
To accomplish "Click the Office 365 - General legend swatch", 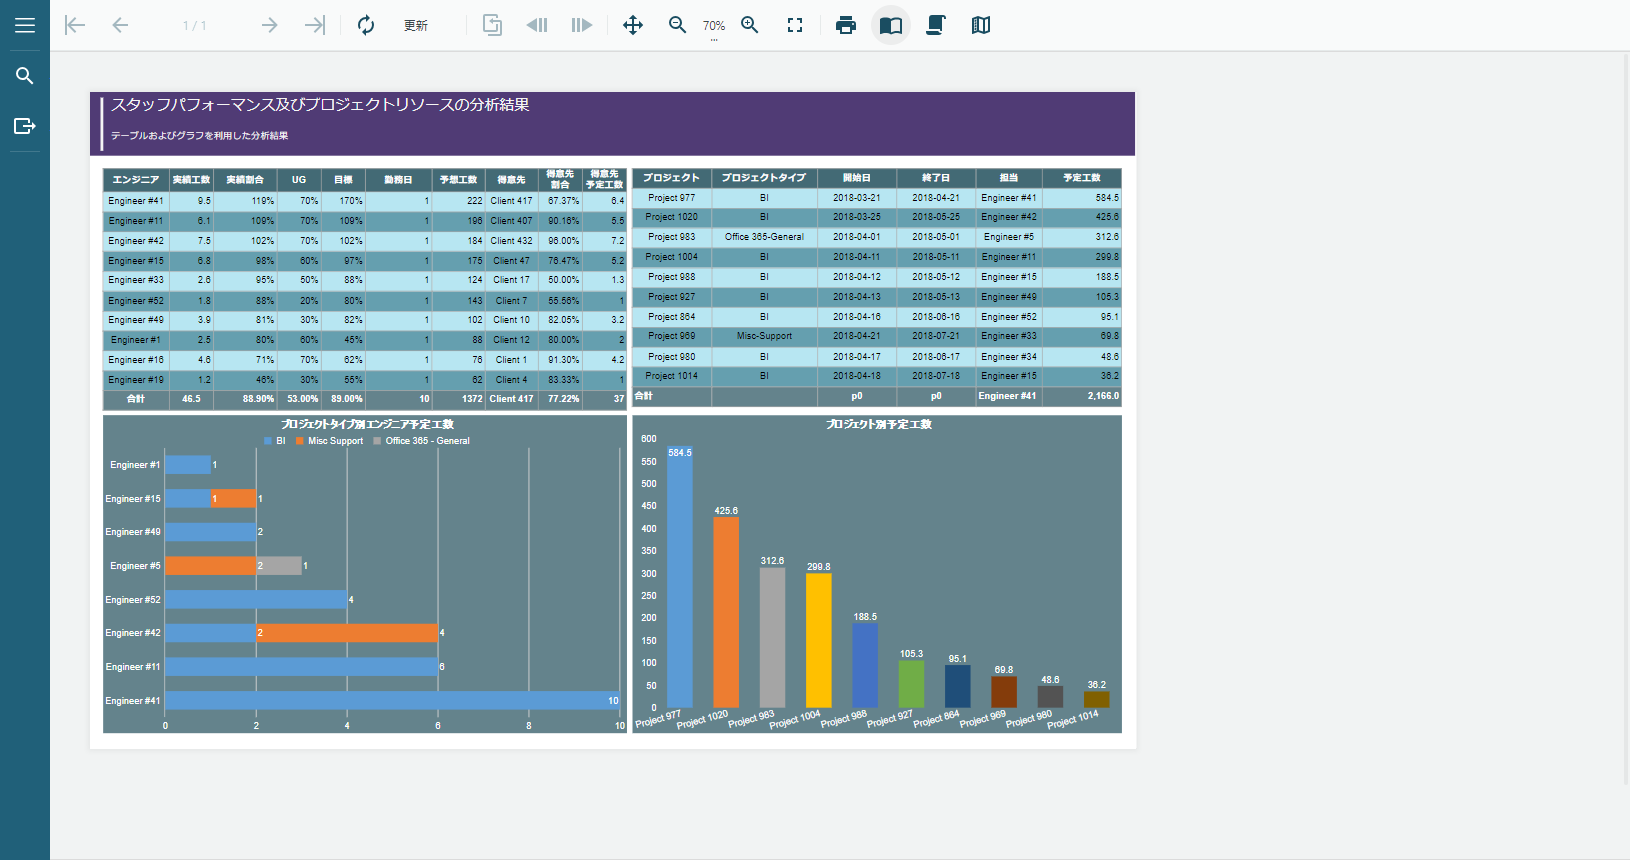I will [x=377, y=441].
